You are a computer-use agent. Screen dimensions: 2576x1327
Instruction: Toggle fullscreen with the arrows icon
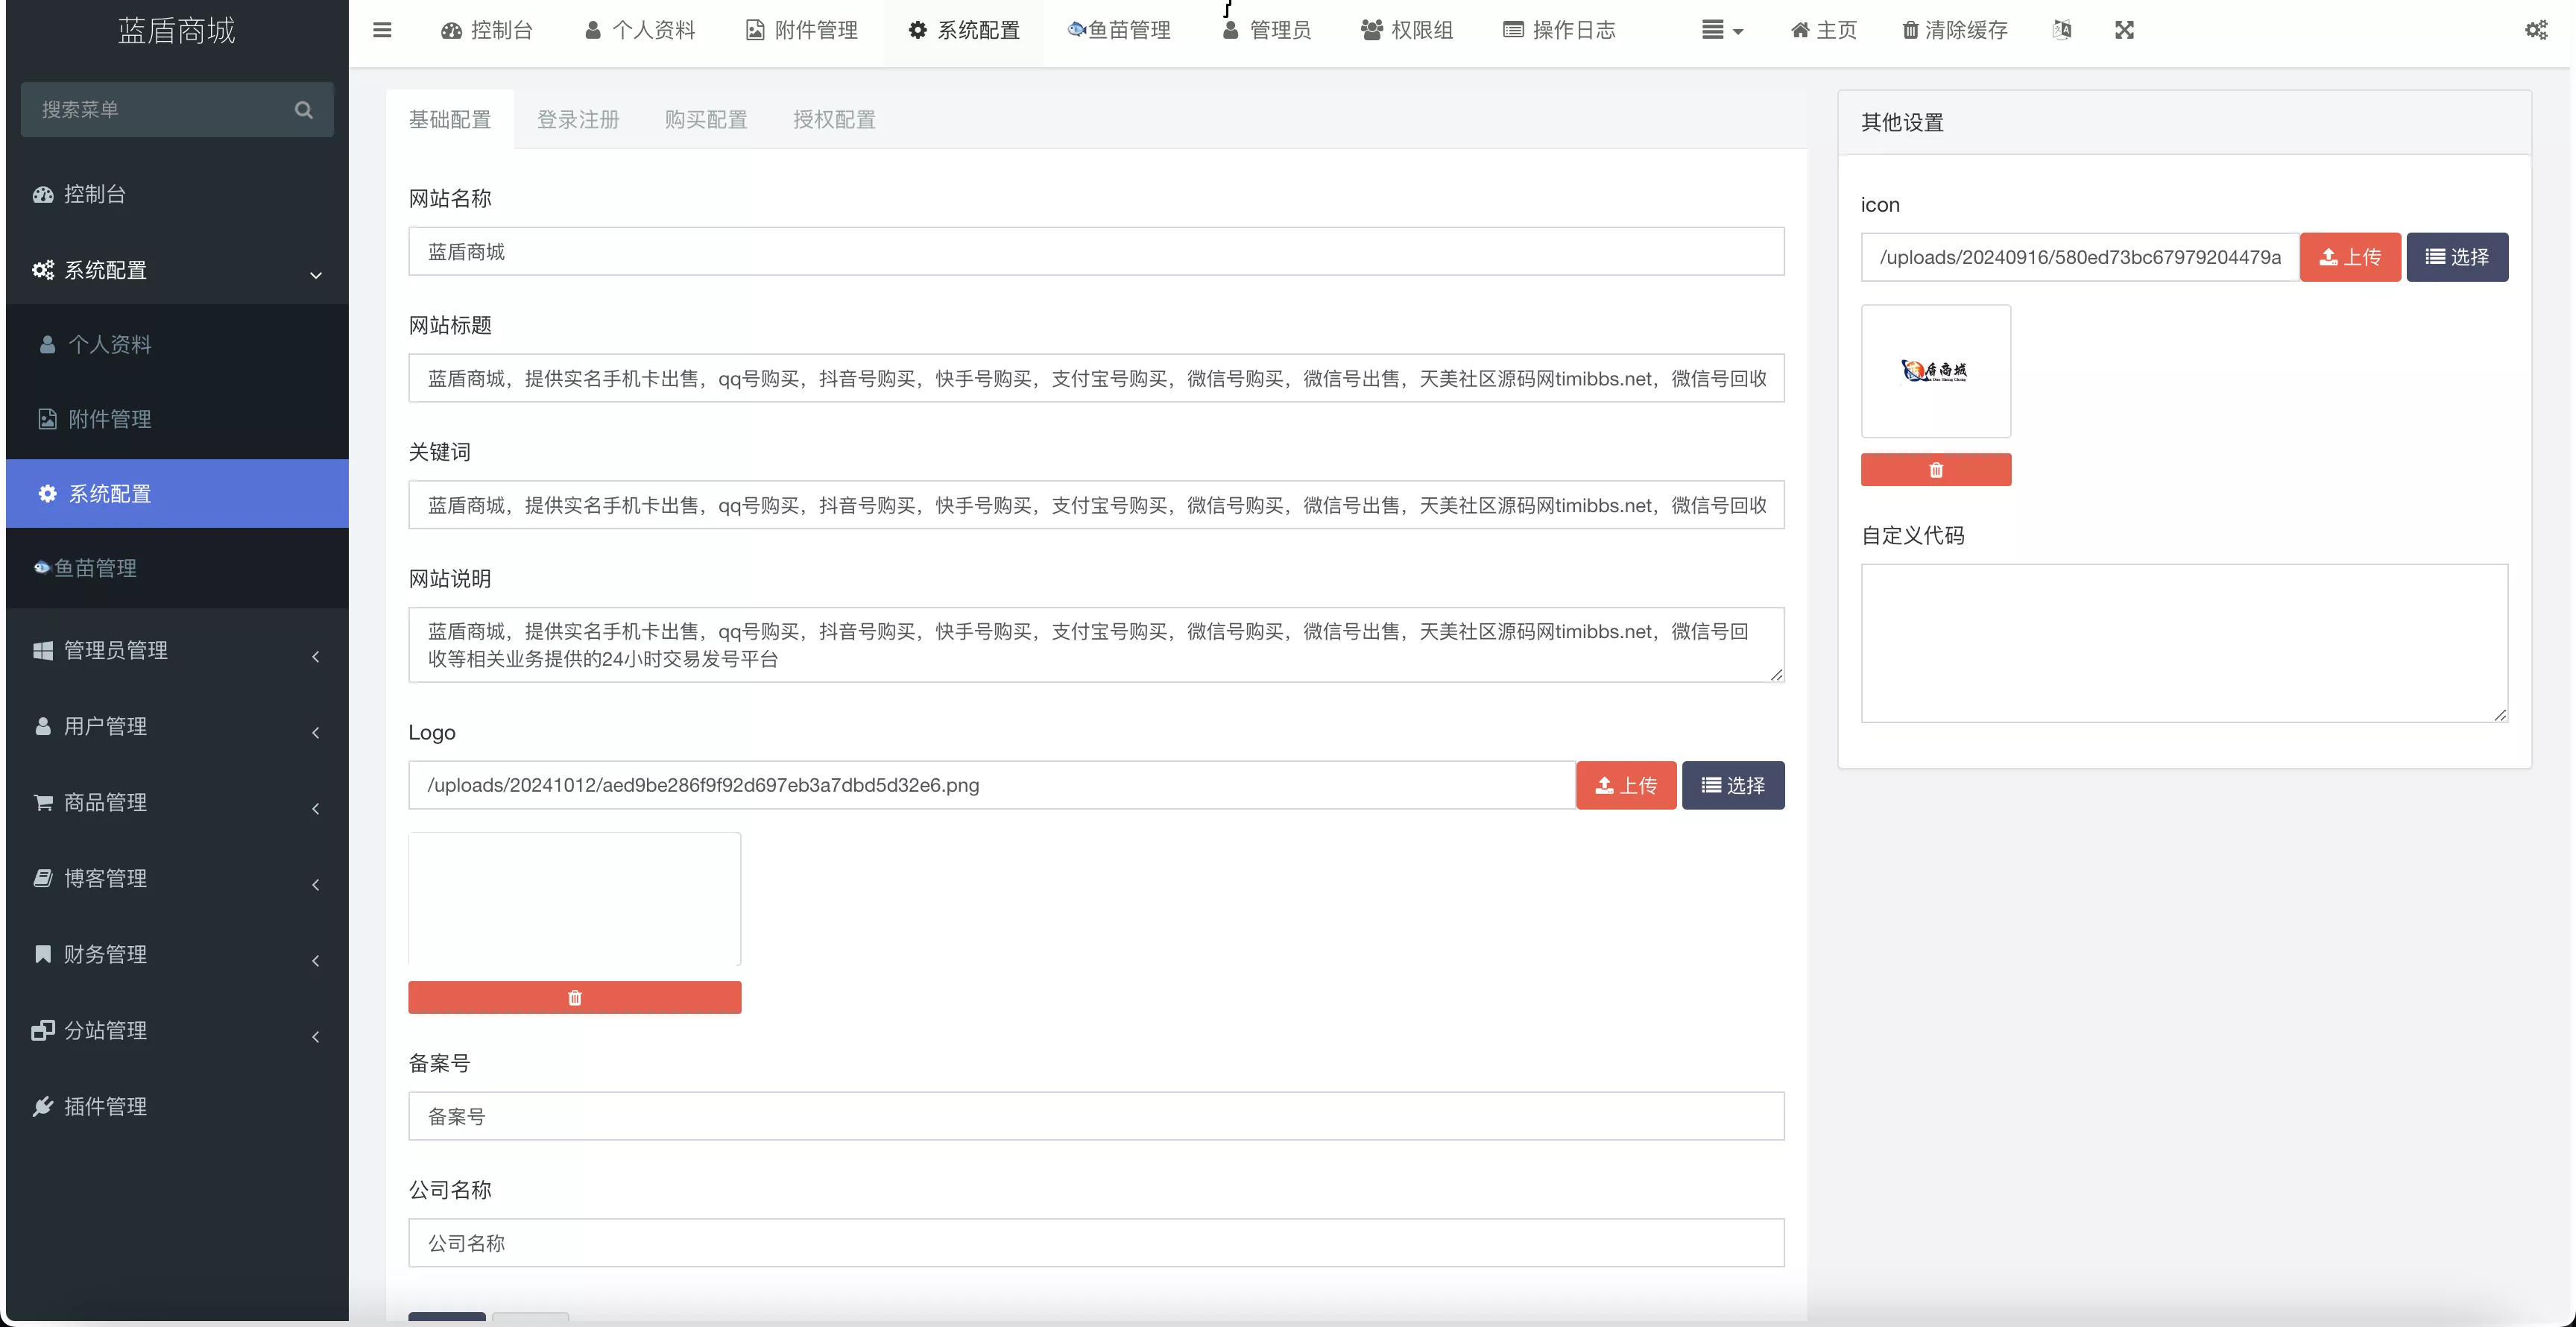coord(2124,30)
